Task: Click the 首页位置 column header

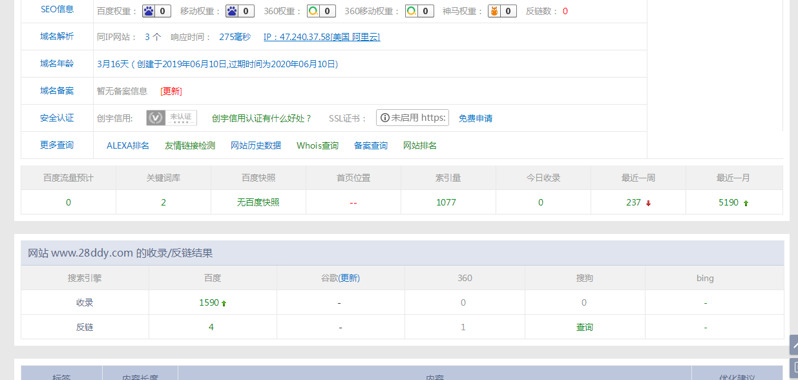Action: click(x=353, y=178)
